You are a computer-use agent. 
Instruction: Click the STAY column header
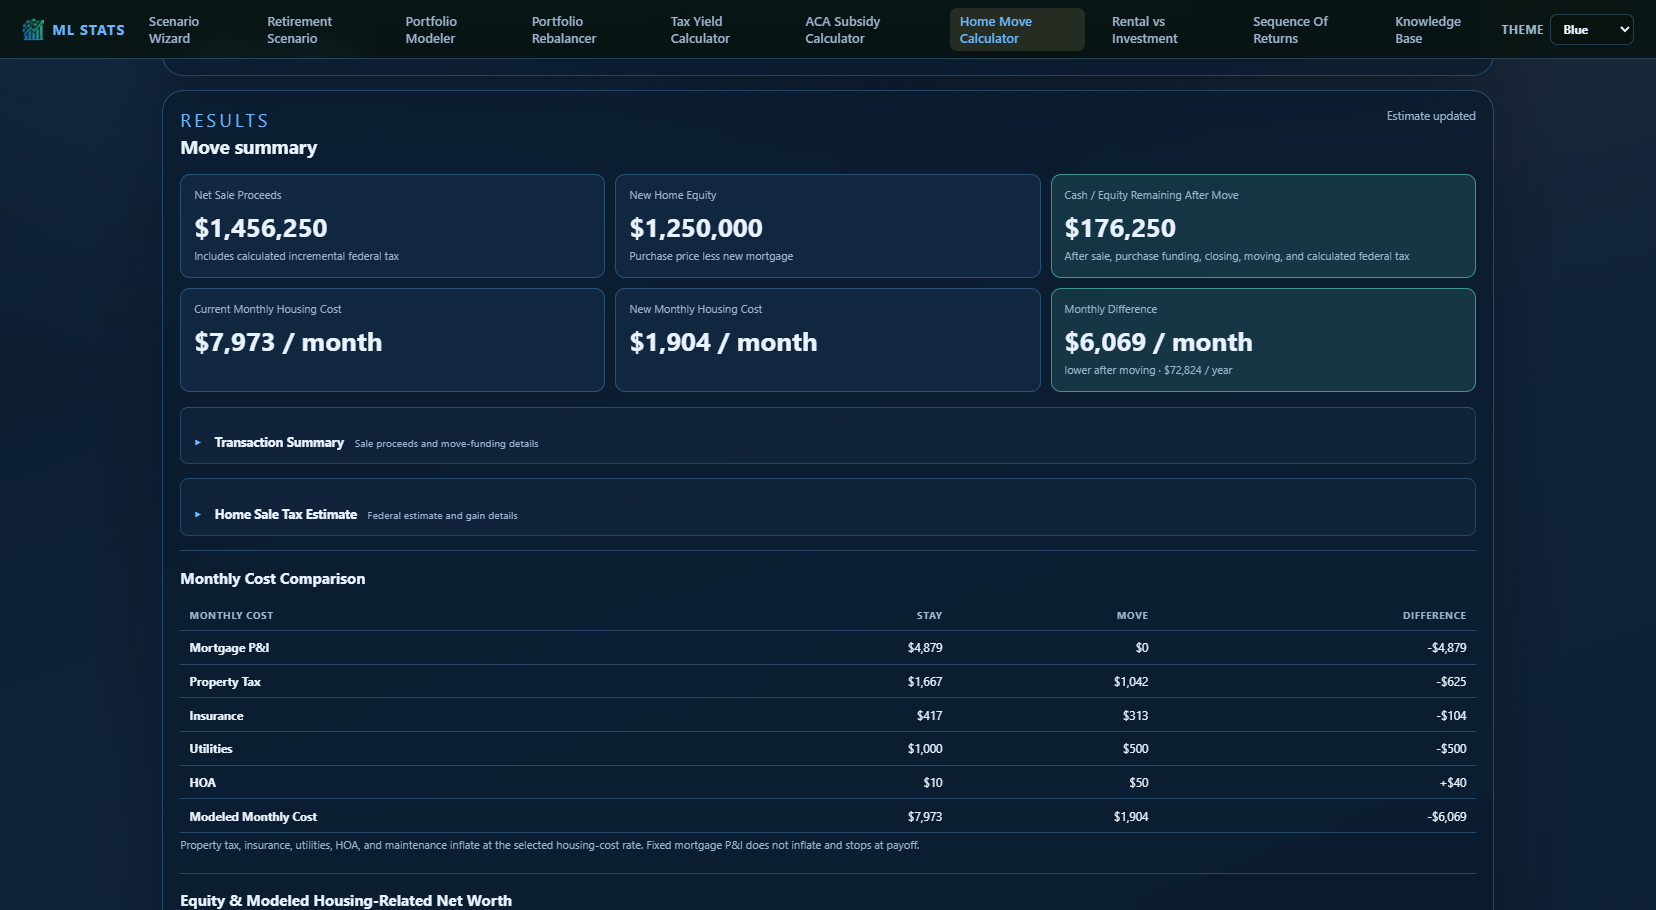pos(929,616)
